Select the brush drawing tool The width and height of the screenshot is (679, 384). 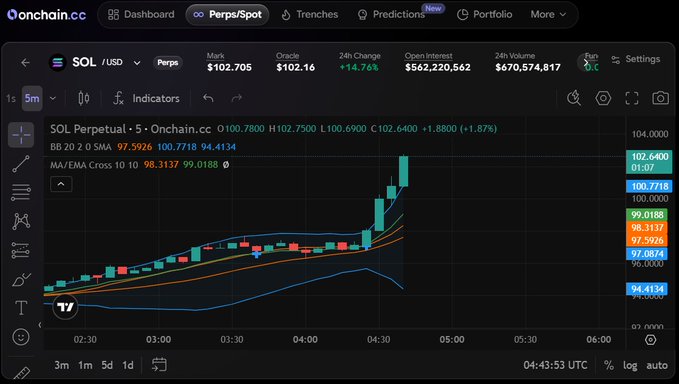tap(21, 279)
